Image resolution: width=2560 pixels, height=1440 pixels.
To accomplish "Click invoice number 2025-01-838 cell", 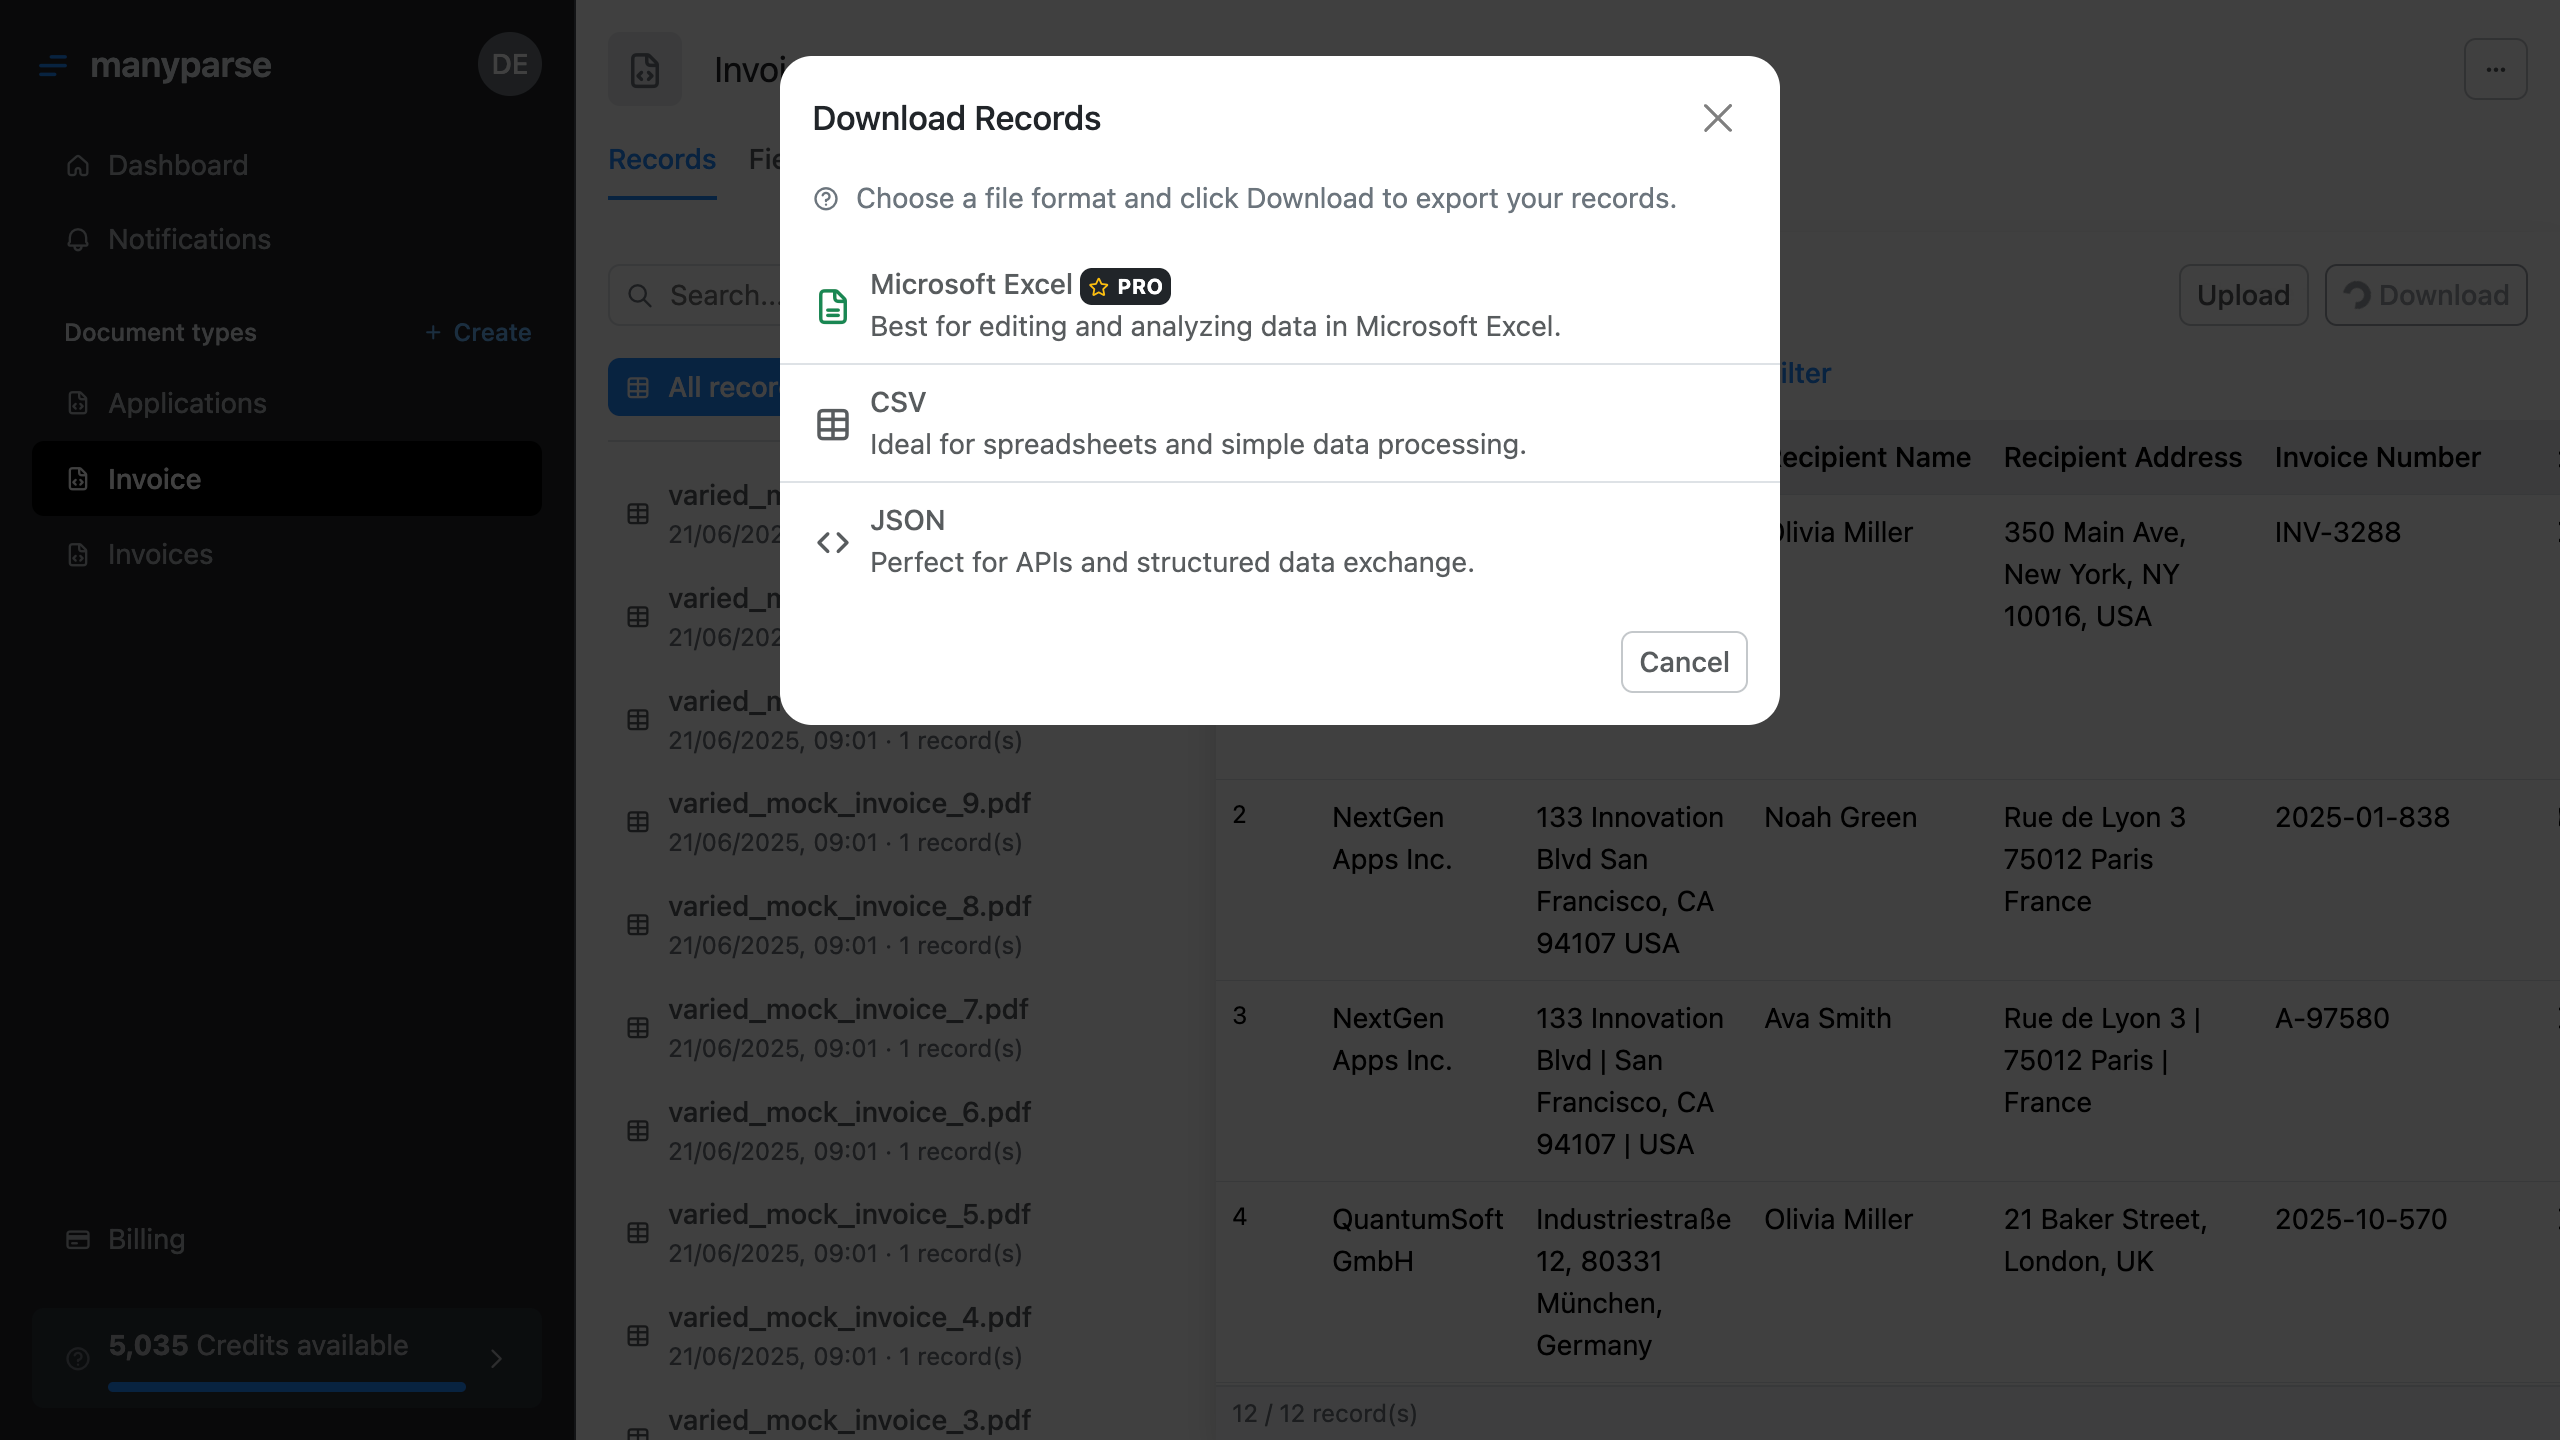I will pyautogui.click(x=2362, y=817).
